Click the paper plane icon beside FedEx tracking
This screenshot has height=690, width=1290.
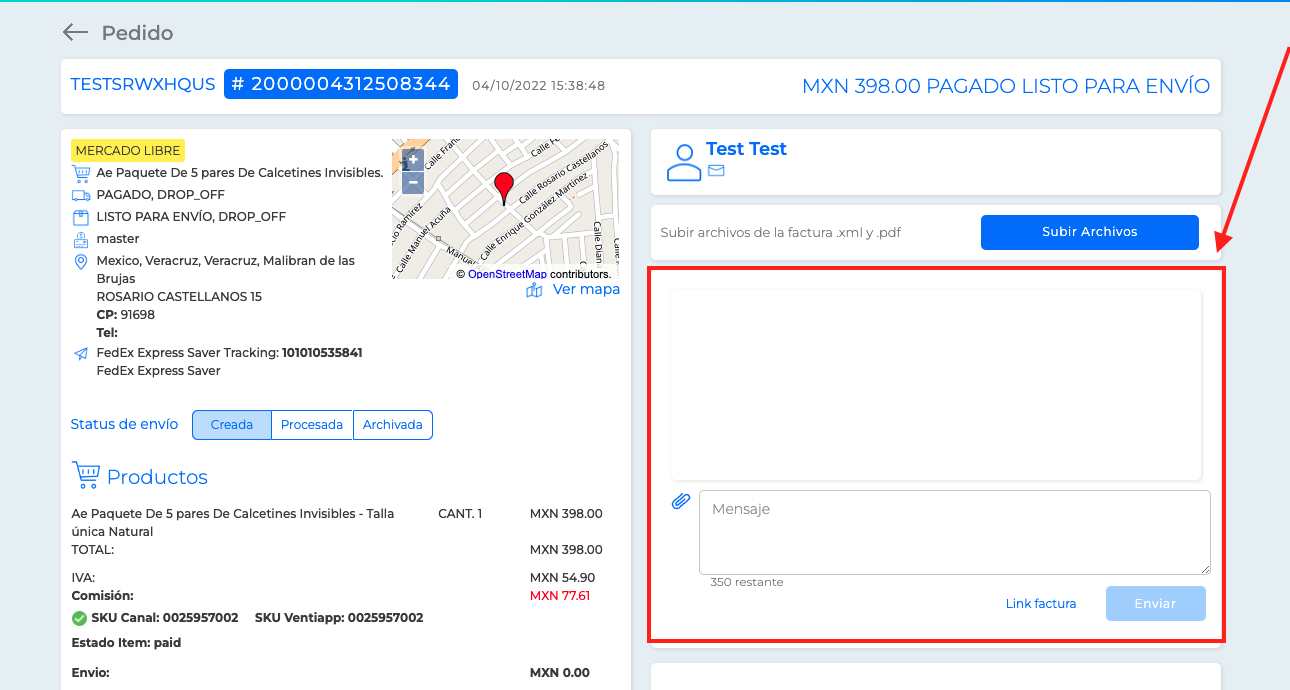point(81,353)
